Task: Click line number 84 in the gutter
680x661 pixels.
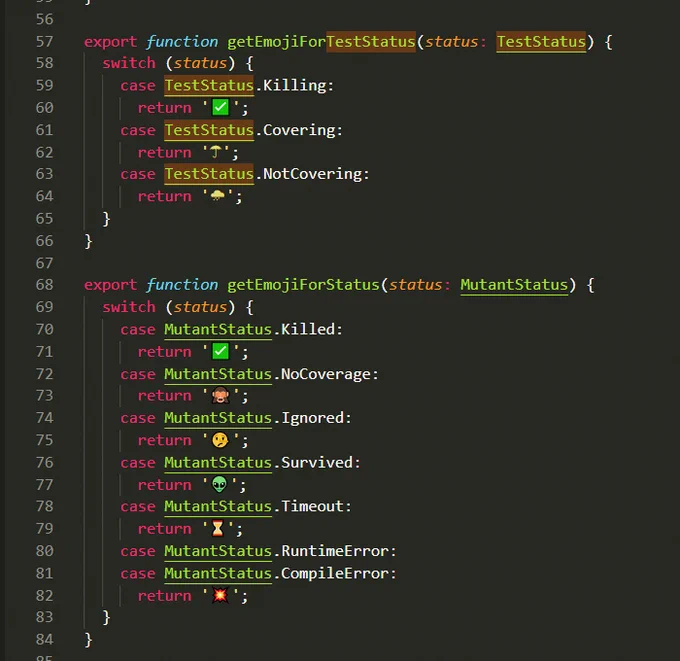Action: (45, 639)
